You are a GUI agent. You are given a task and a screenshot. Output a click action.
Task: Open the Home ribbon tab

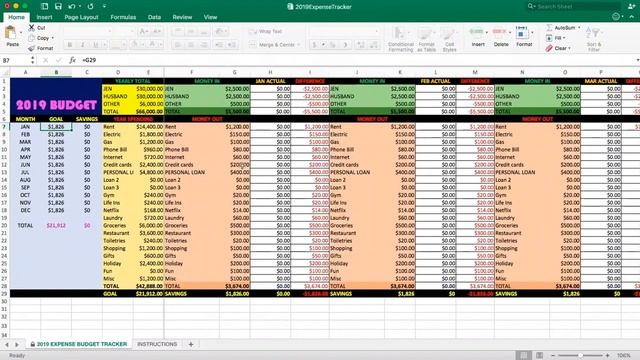click(x=16, y=17)
